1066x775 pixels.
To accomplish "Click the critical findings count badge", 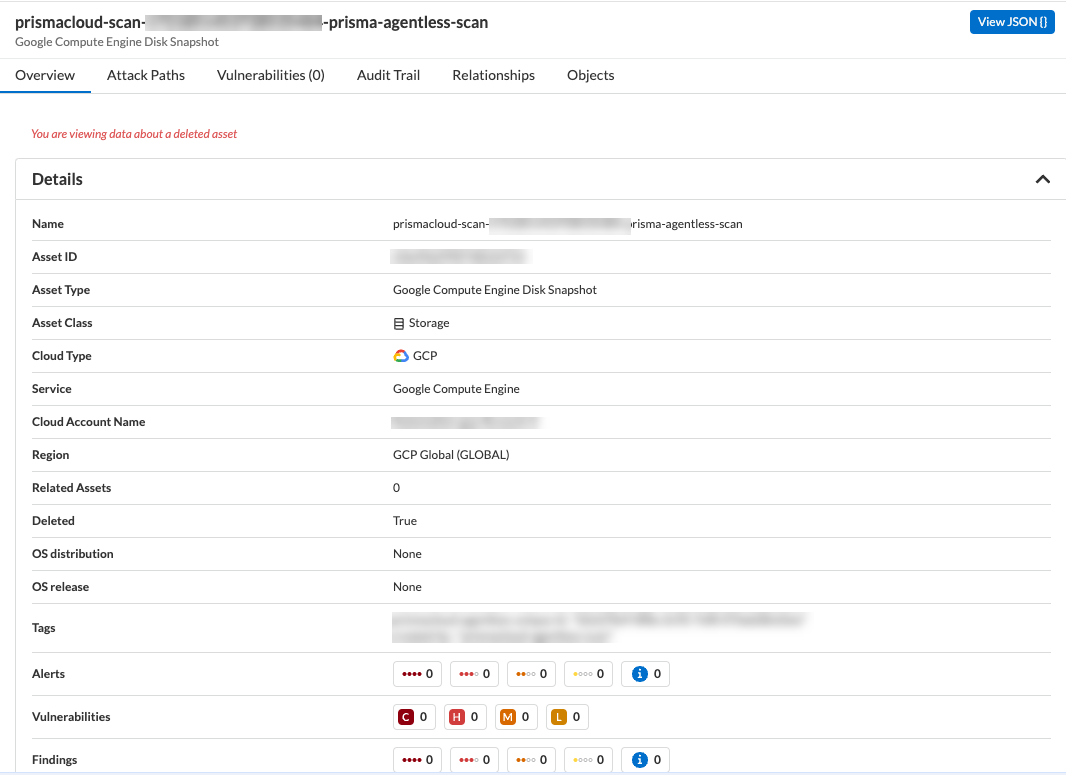I will (417, 760).
